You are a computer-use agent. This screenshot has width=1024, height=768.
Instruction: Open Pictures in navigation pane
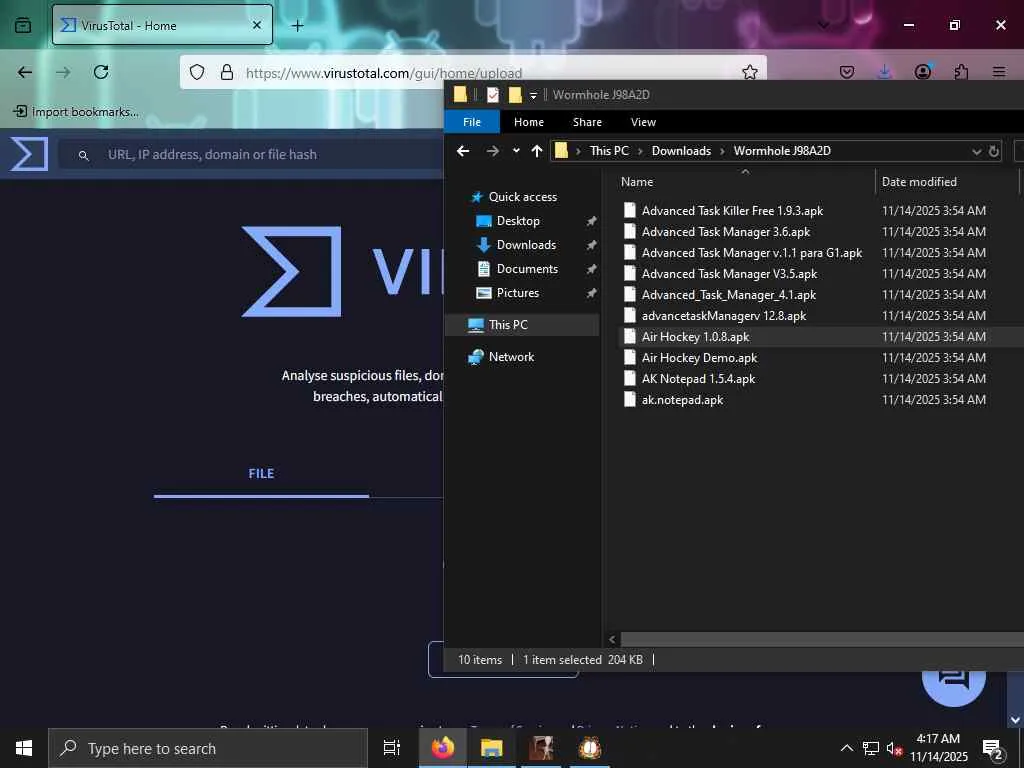(x=517, y=293)
